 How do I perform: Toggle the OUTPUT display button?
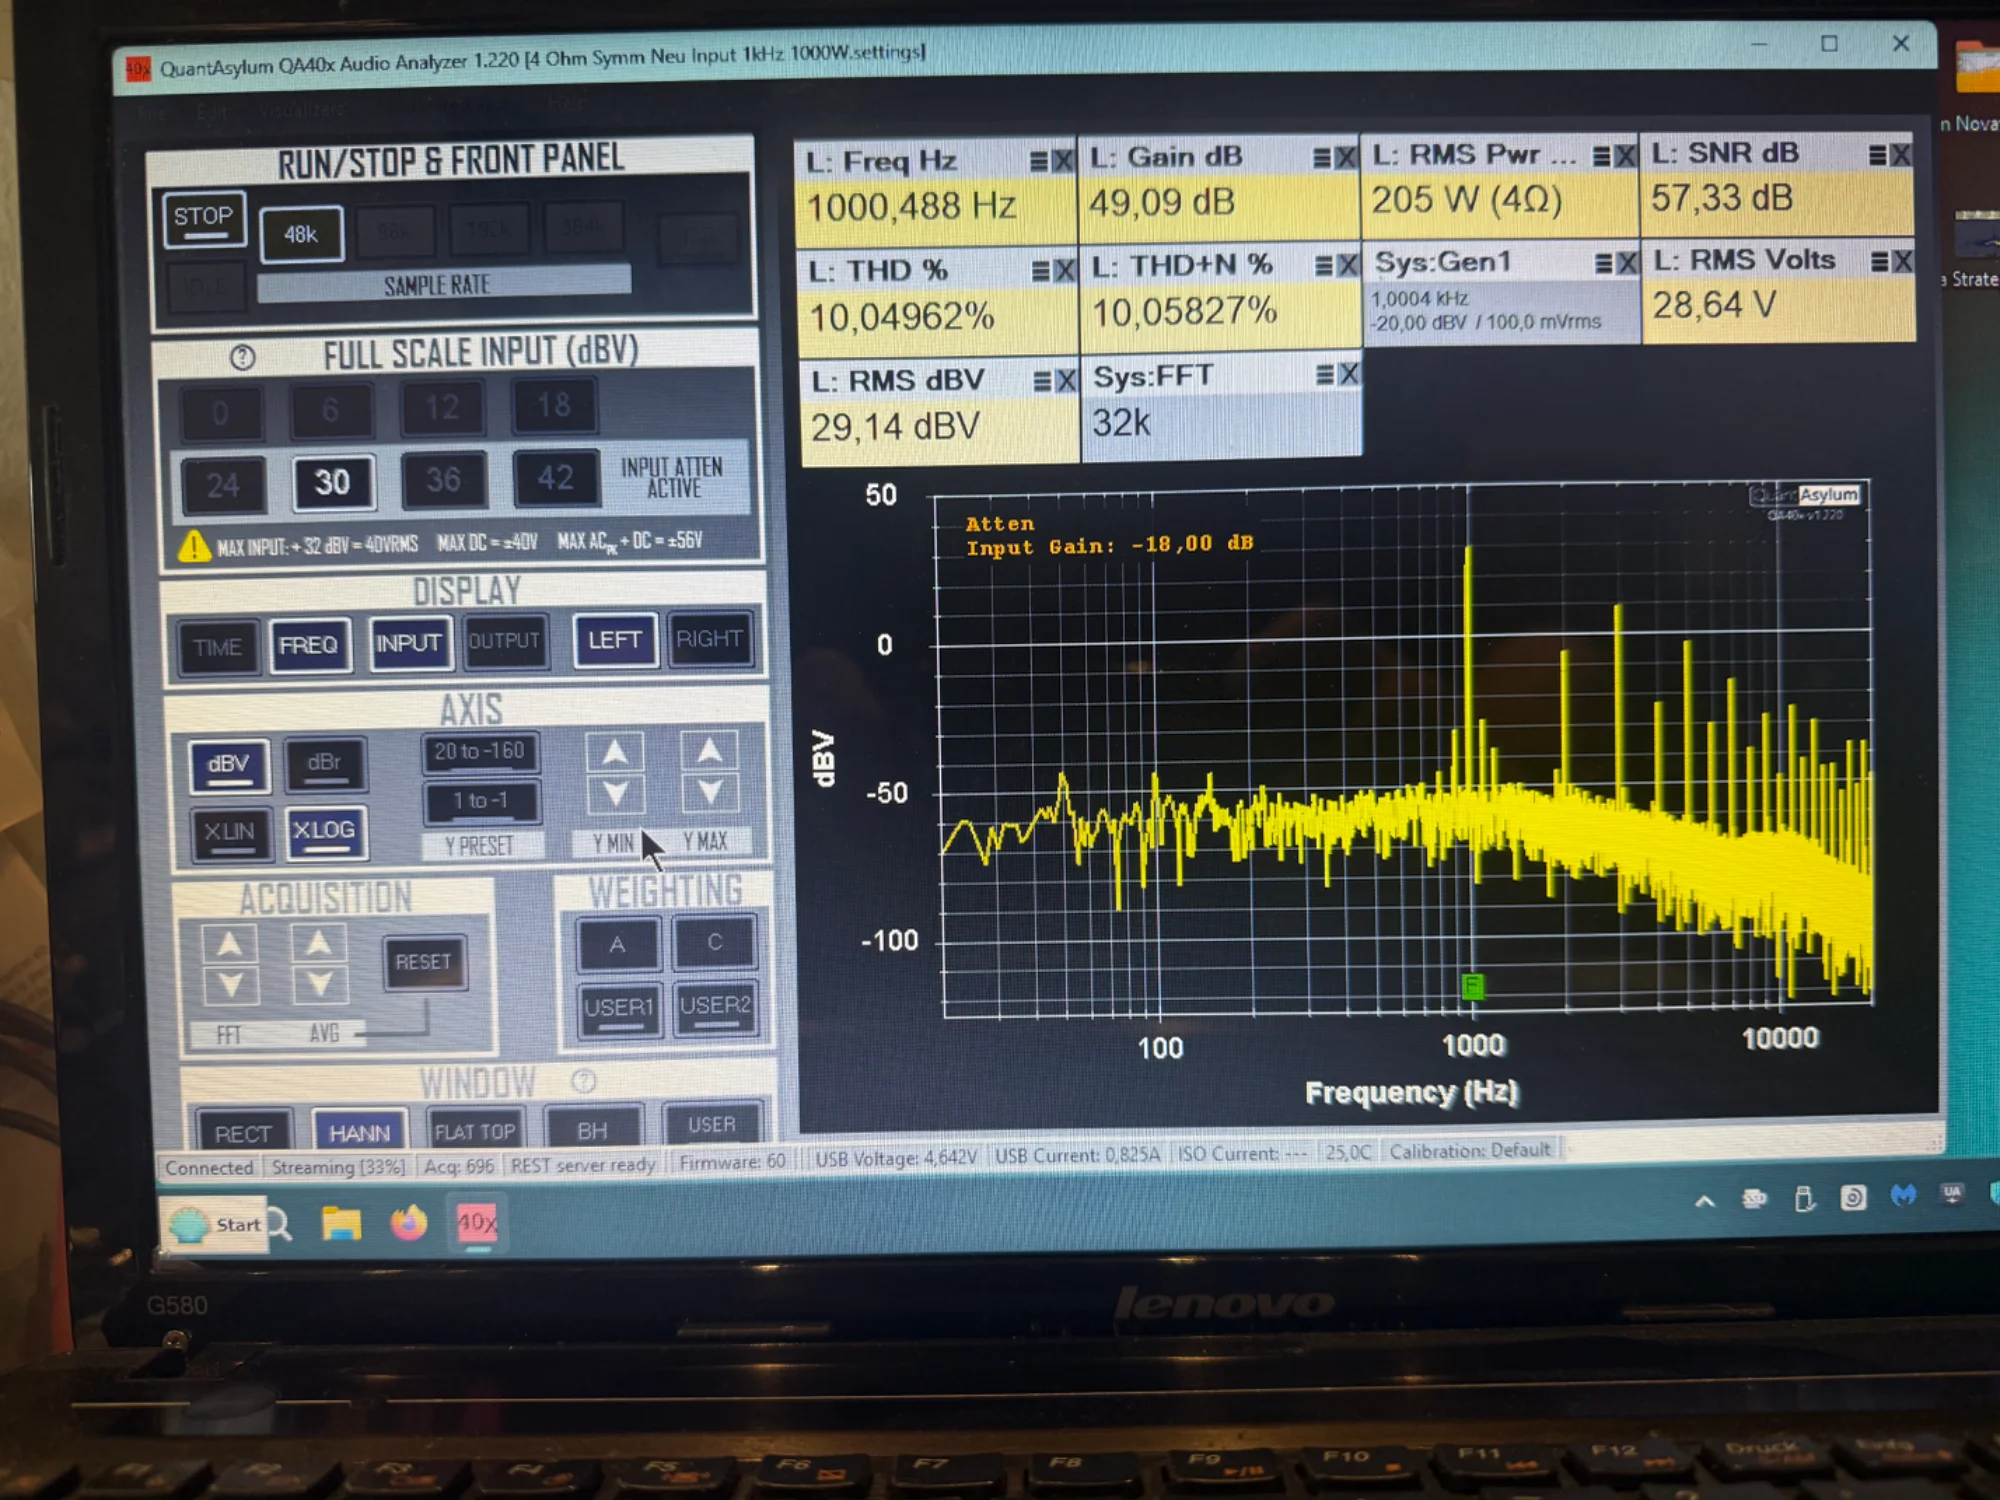(x=505, y=641)
